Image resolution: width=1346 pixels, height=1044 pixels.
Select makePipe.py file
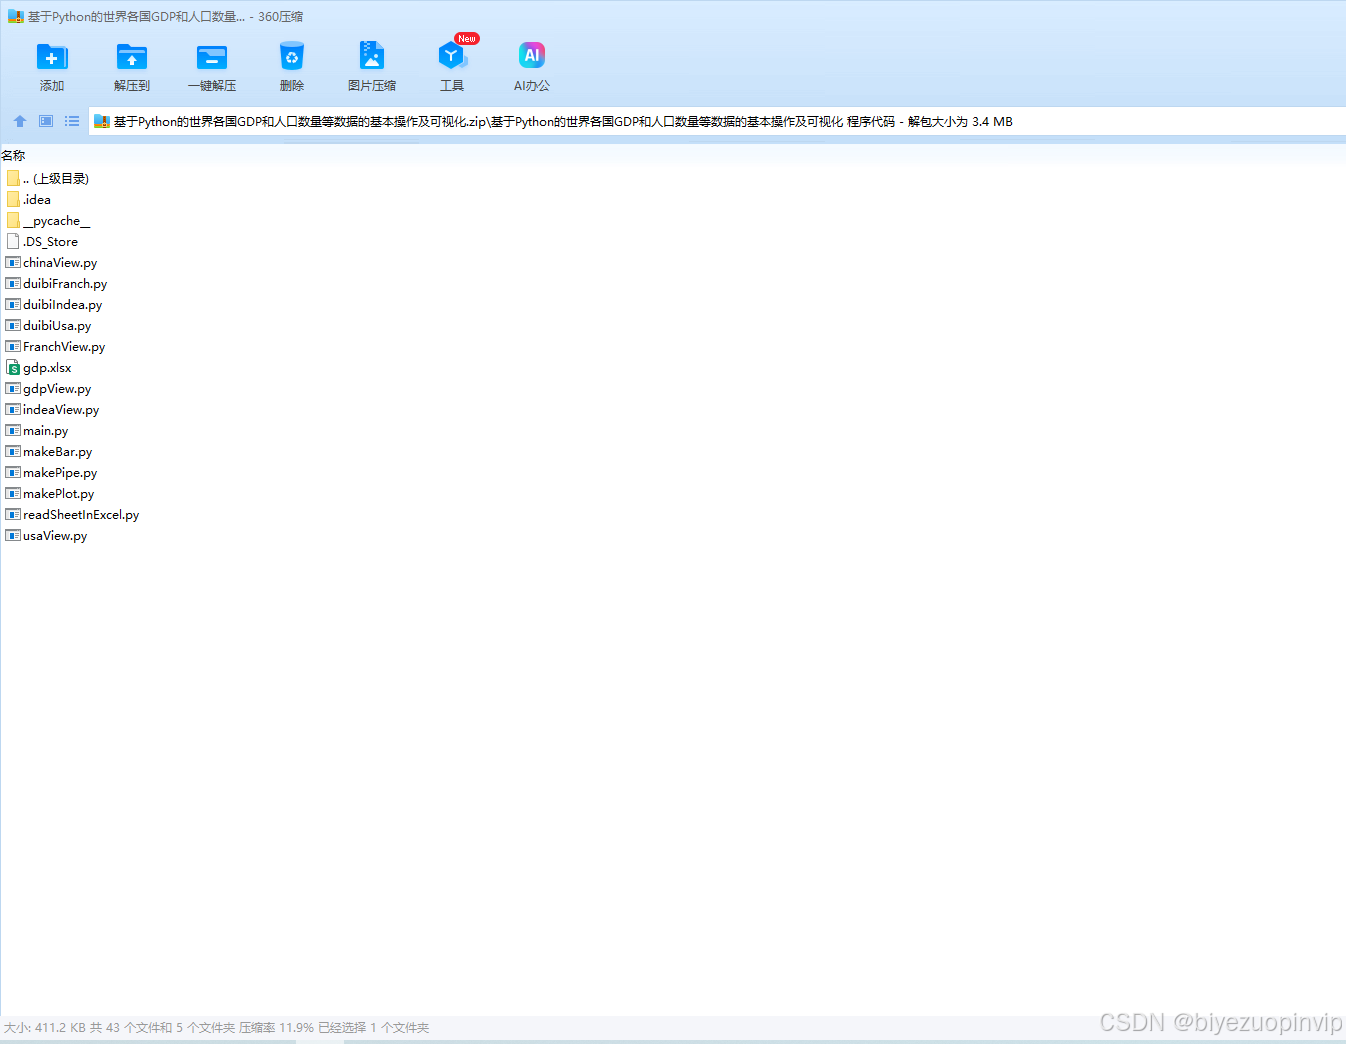tap(52, 472)
